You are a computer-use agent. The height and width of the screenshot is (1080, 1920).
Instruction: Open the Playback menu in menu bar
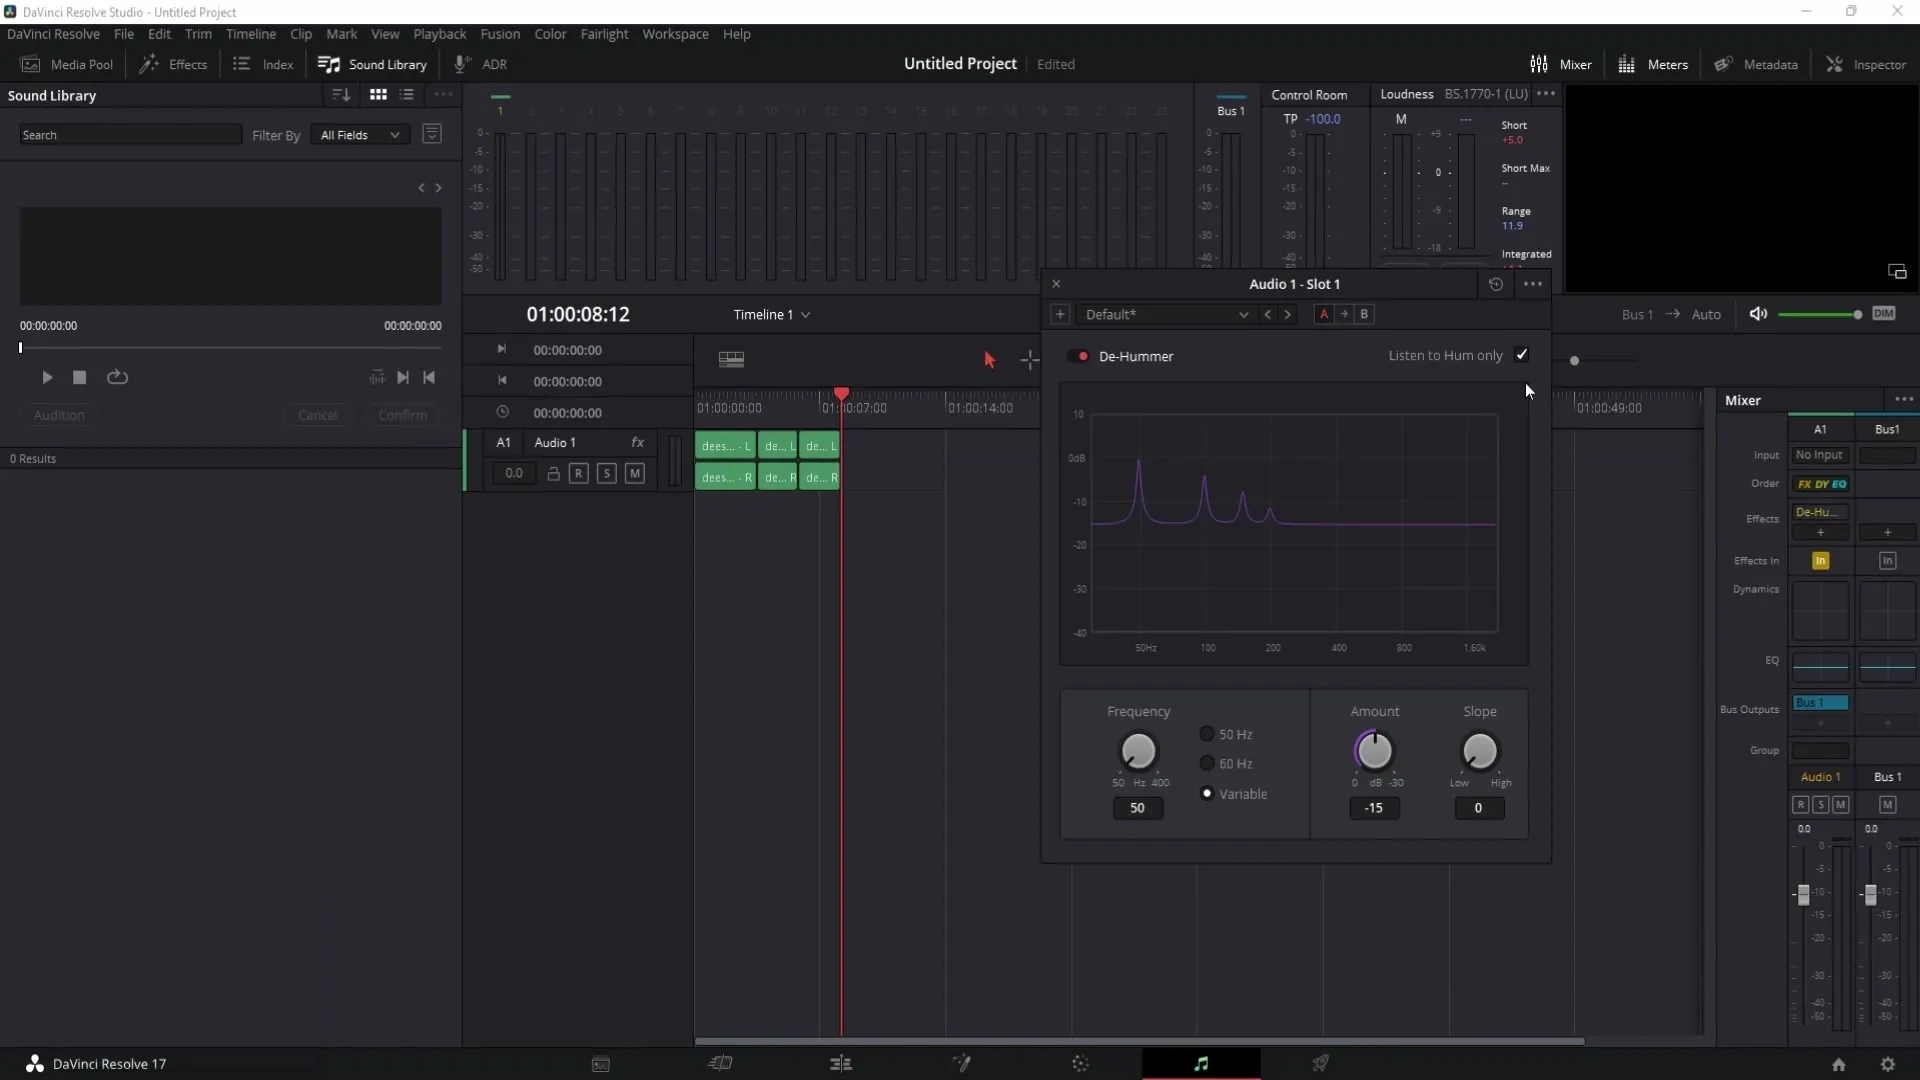coord(439,33)
